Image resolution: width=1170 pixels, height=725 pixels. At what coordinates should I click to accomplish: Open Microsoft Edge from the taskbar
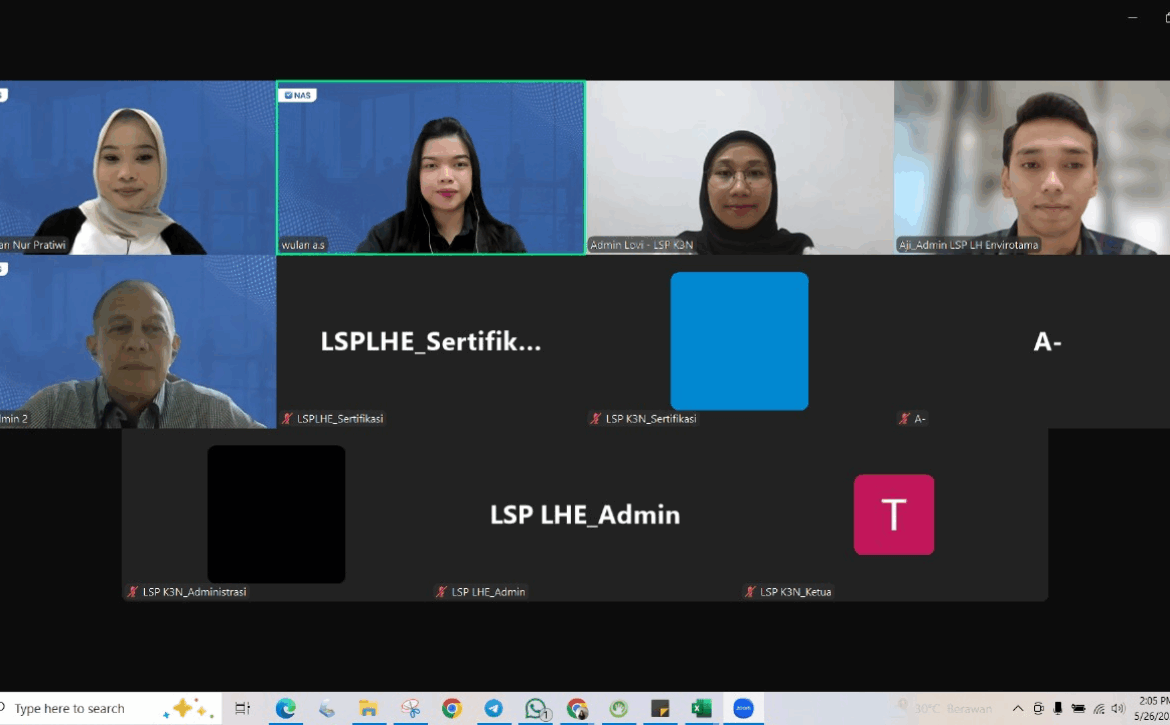[286, 709]
